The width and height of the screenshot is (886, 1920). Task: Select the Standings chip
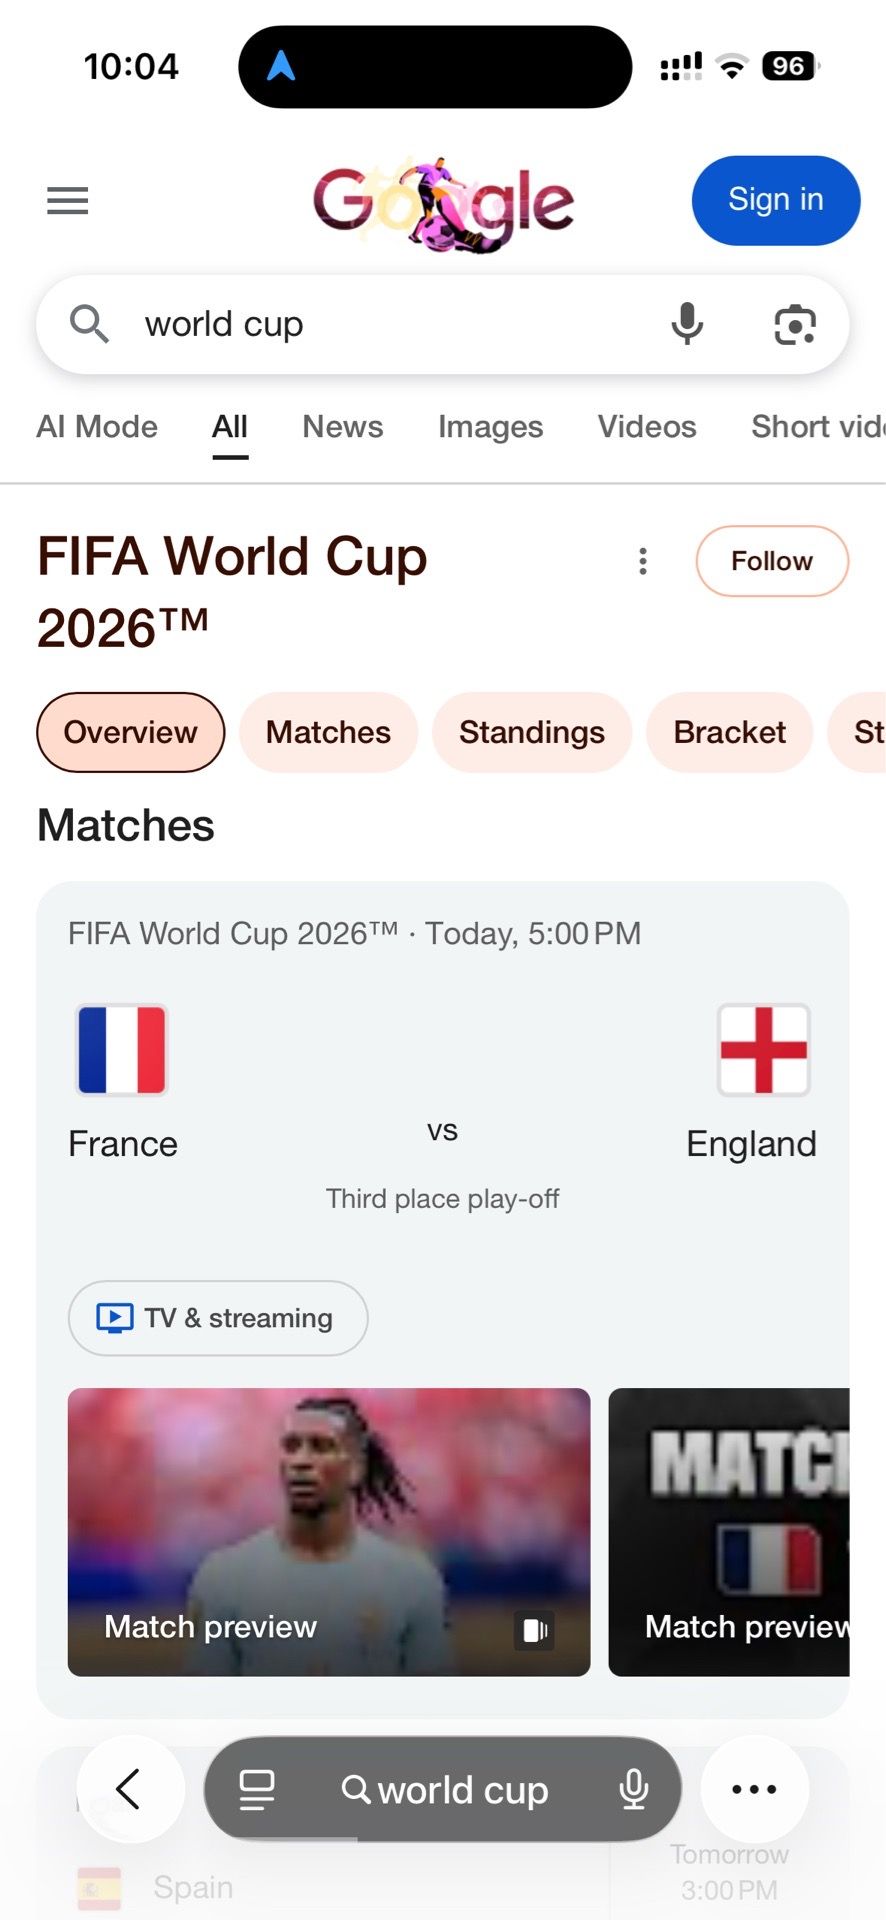click(x=532, y=732)
